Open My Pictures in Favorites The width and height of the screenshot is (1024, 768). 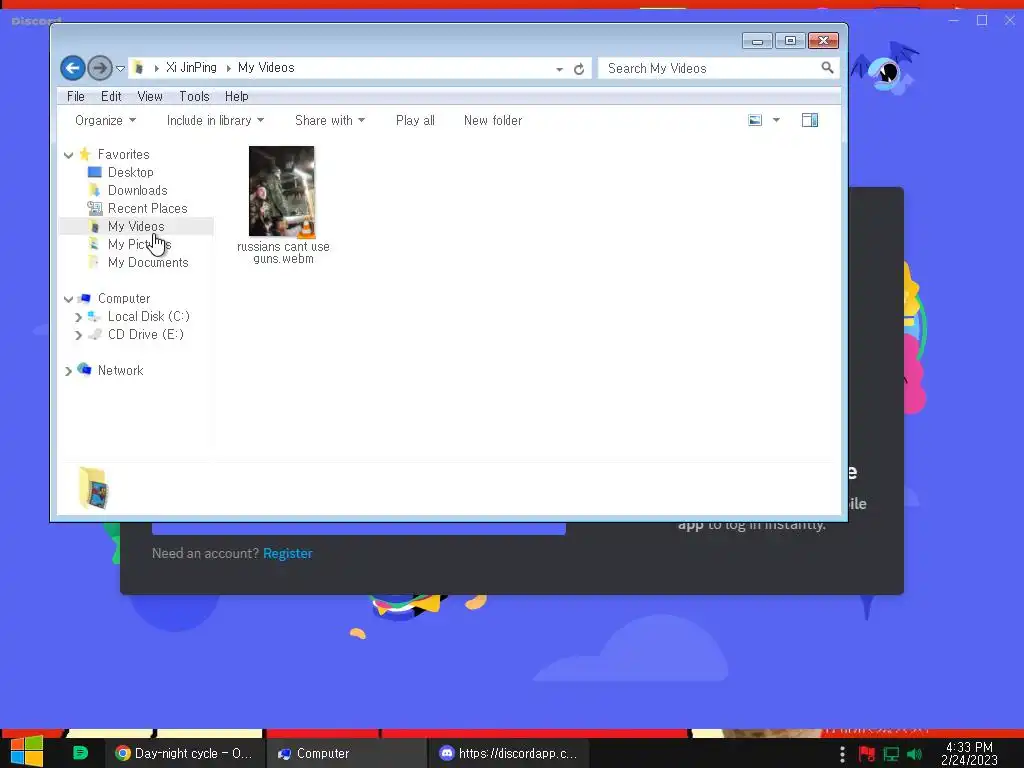139,244
